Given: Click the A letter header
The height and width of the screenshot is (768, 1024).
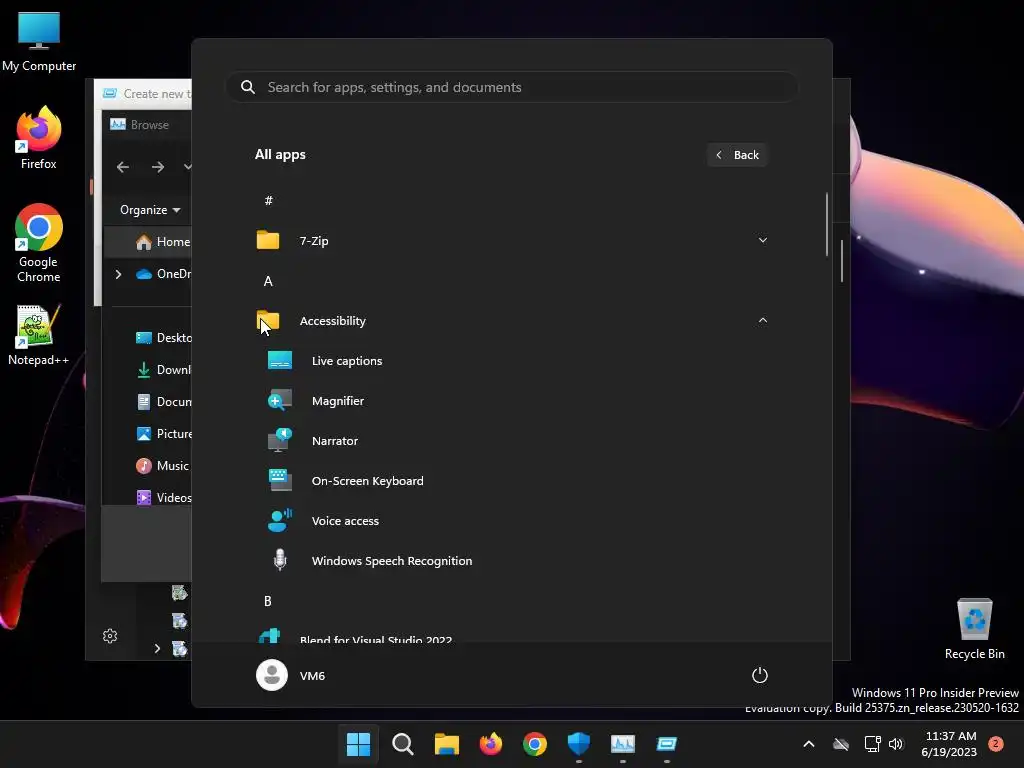Looking at the screenshot, I should click(x=268, y=281).
